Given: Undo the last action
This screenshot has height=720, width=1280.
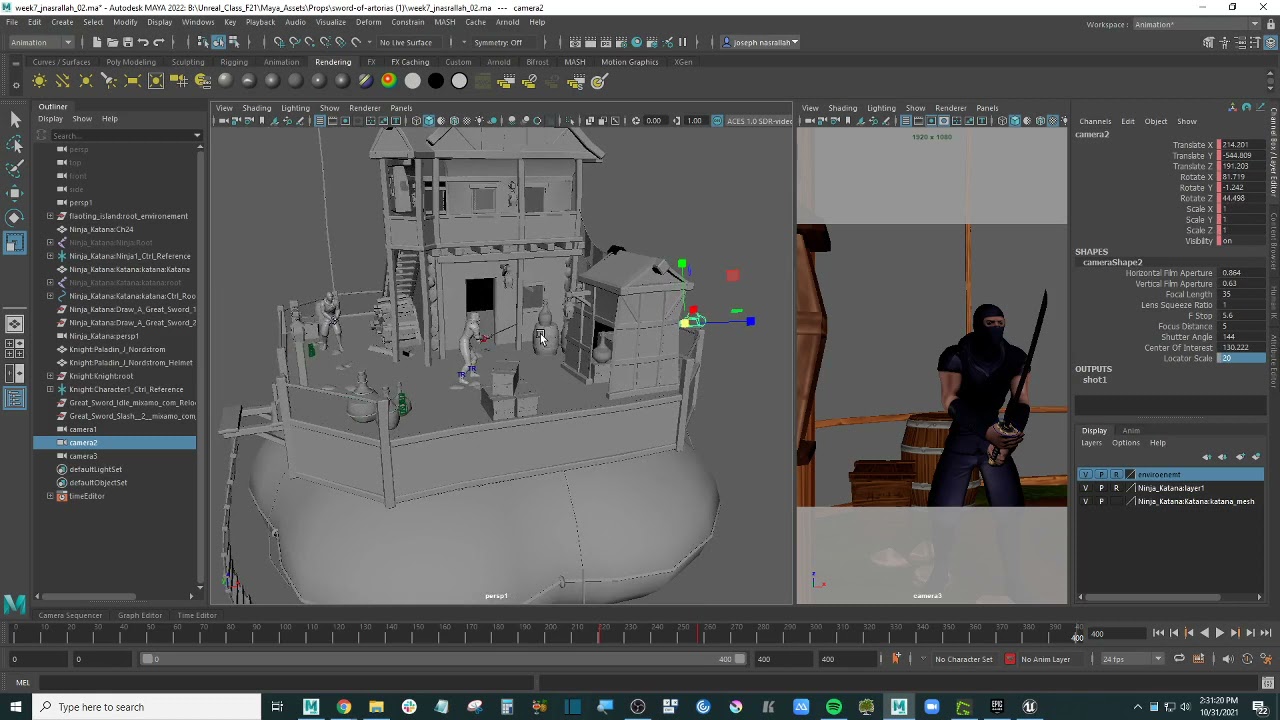Looking at the screenshot, I should tap(143, 42).
